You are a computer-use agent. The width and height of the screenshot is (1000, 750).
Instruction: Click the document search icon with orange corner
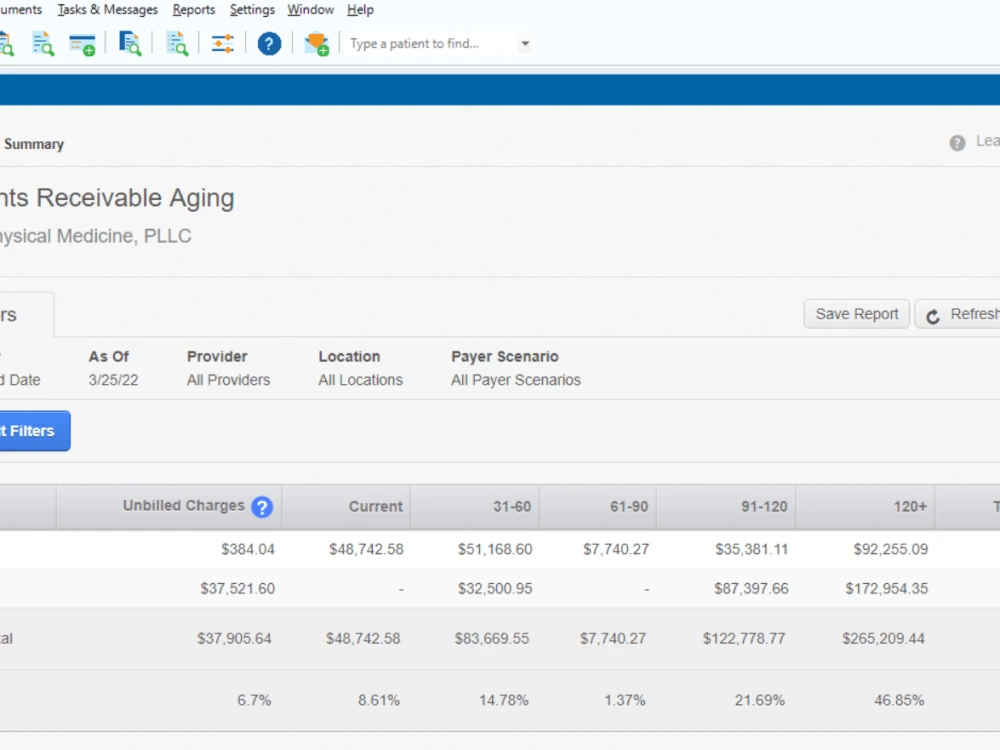(x=43, y=43)
